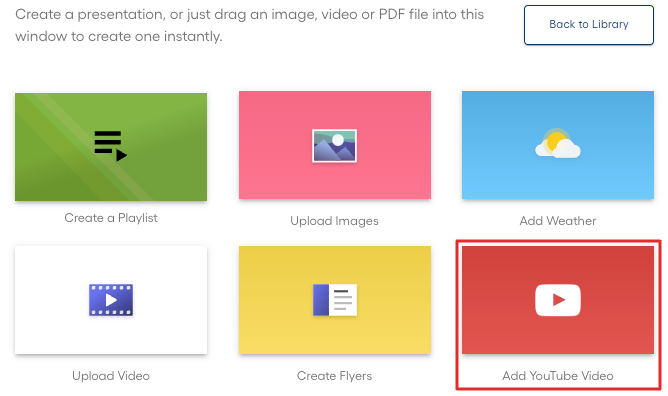
Task: Click the flyer document icon
Action: [335, 300]
